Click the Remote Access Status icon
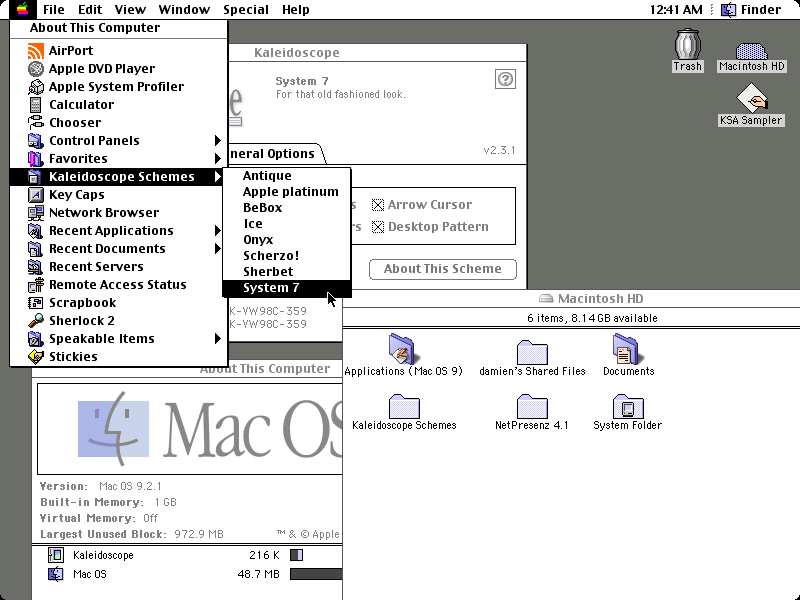The height and width of the screenshot is (600, 800). 35,285
